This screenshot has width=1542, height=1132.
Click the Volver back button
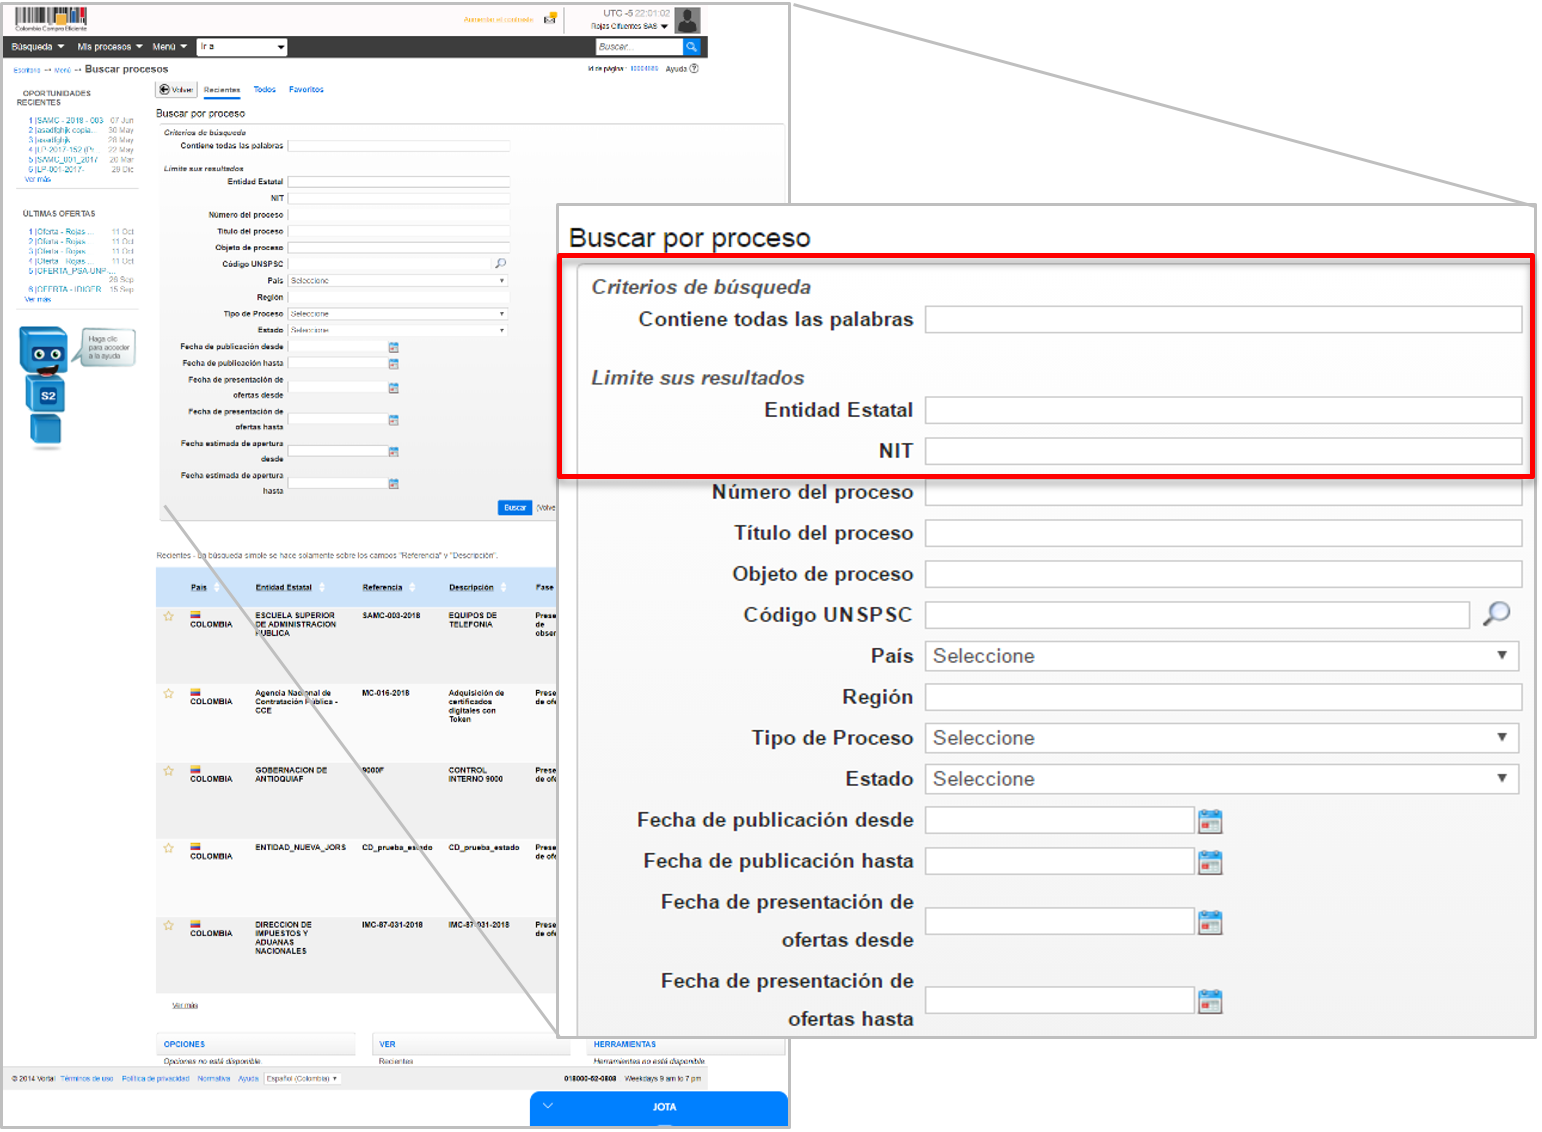(x=176, y=90)
